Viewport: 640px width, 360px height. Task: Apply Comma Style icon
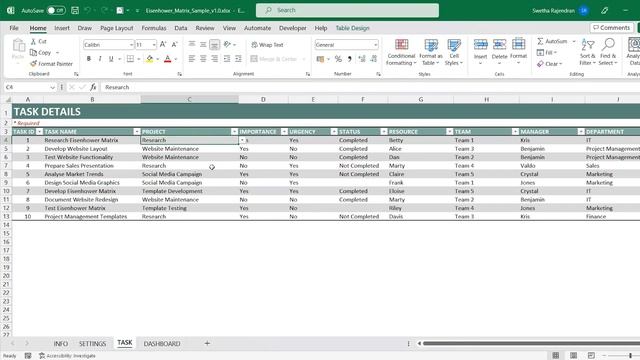click(350, 59)
